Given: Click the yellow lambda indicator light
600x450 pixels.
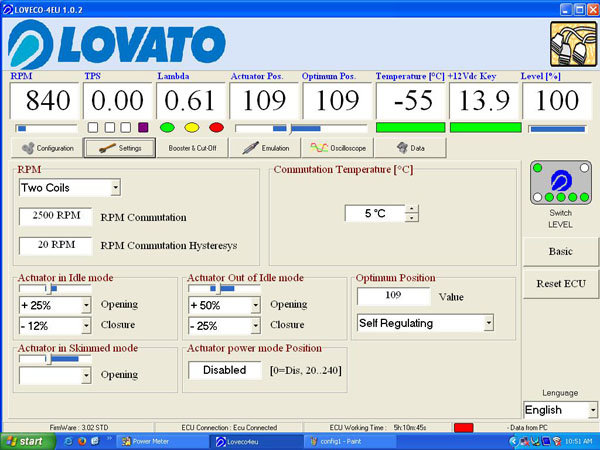Looking at the screenshot, I should click(x=192, y=127).
